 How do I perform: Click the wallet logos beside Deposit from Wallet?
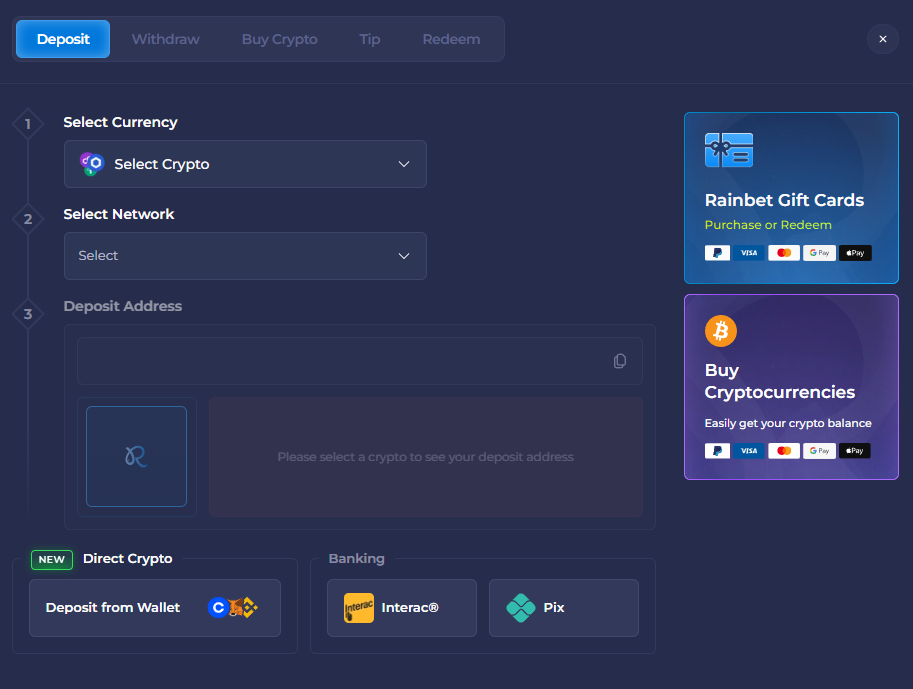[233, 608]
